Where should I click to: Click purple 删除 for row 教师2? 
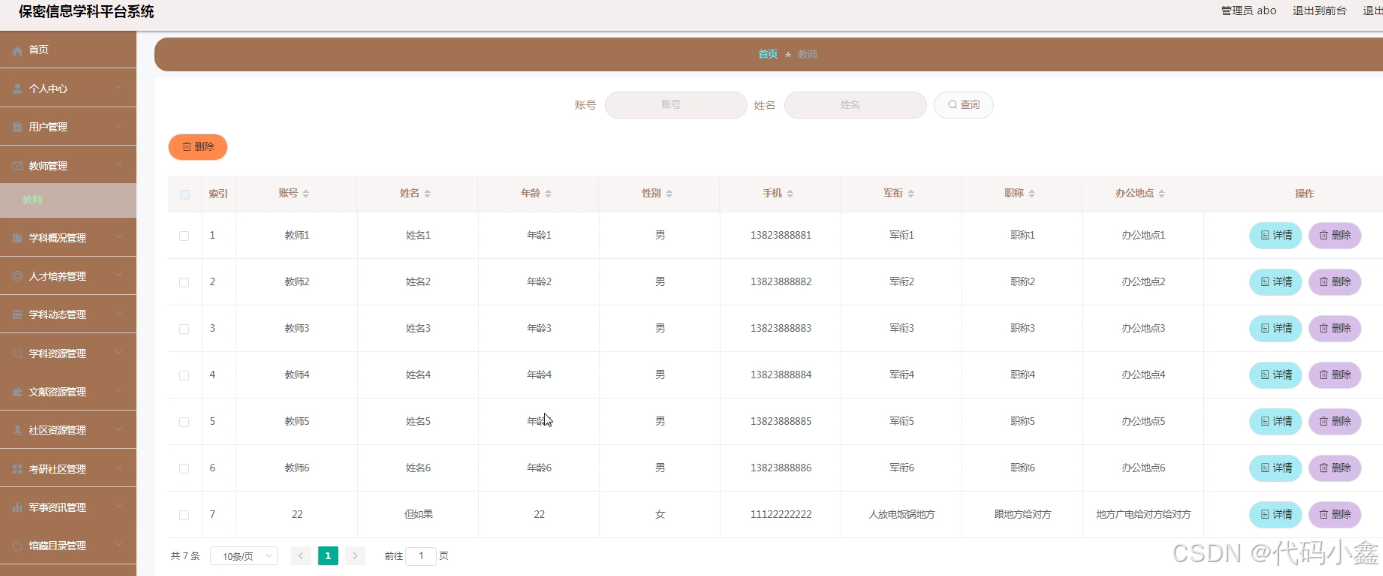[x=1335, y=282]
